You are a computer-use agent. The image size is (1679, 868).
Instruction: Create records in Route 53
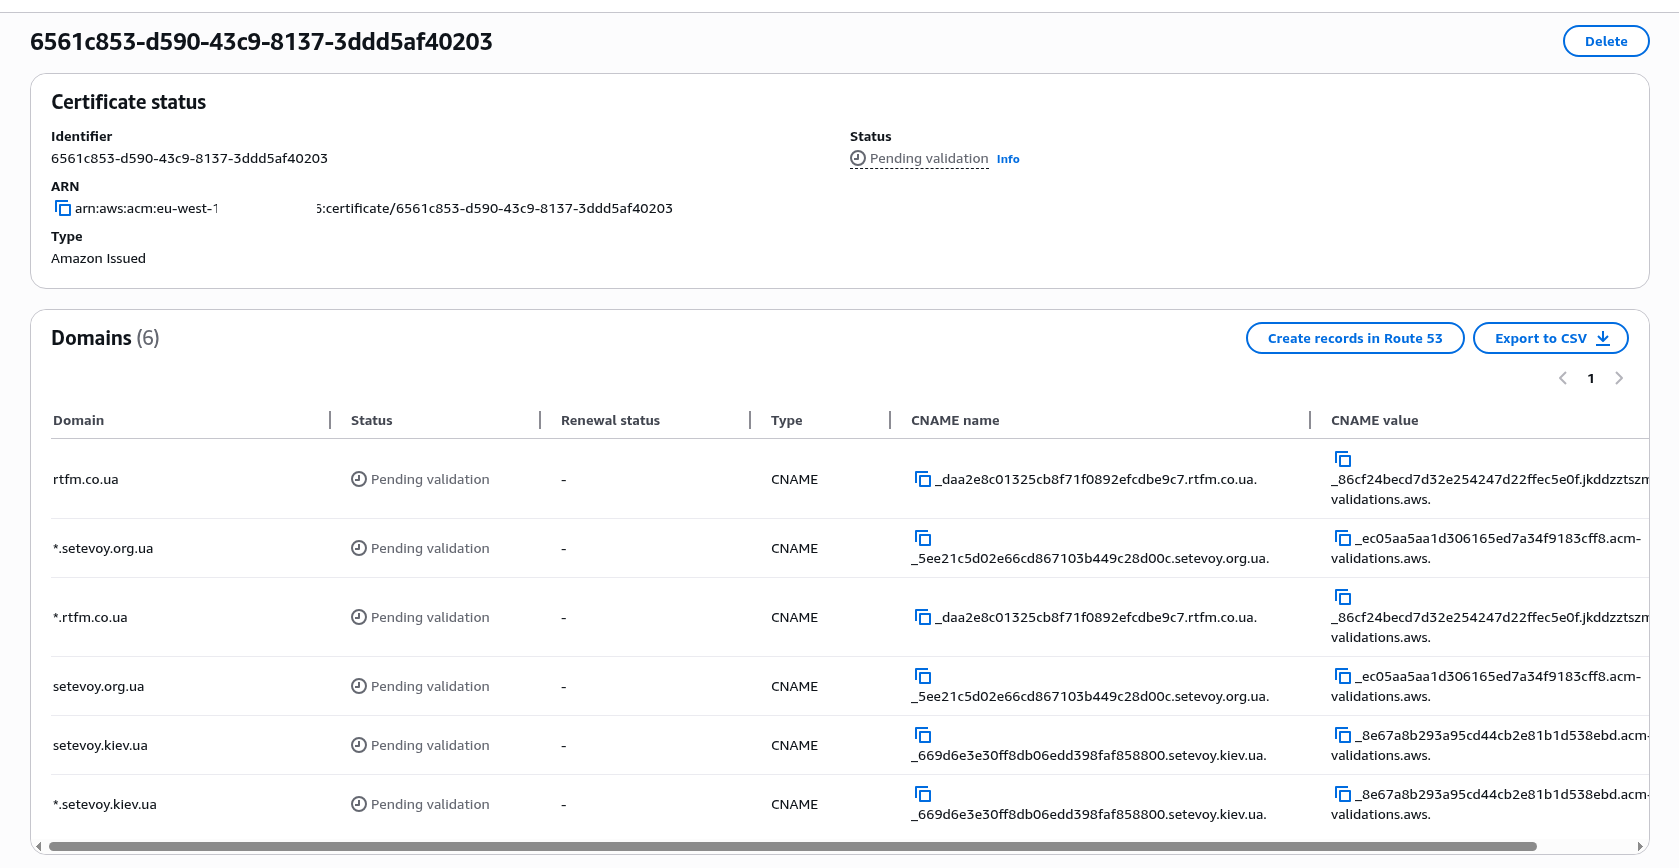(x=1354, y=338)
